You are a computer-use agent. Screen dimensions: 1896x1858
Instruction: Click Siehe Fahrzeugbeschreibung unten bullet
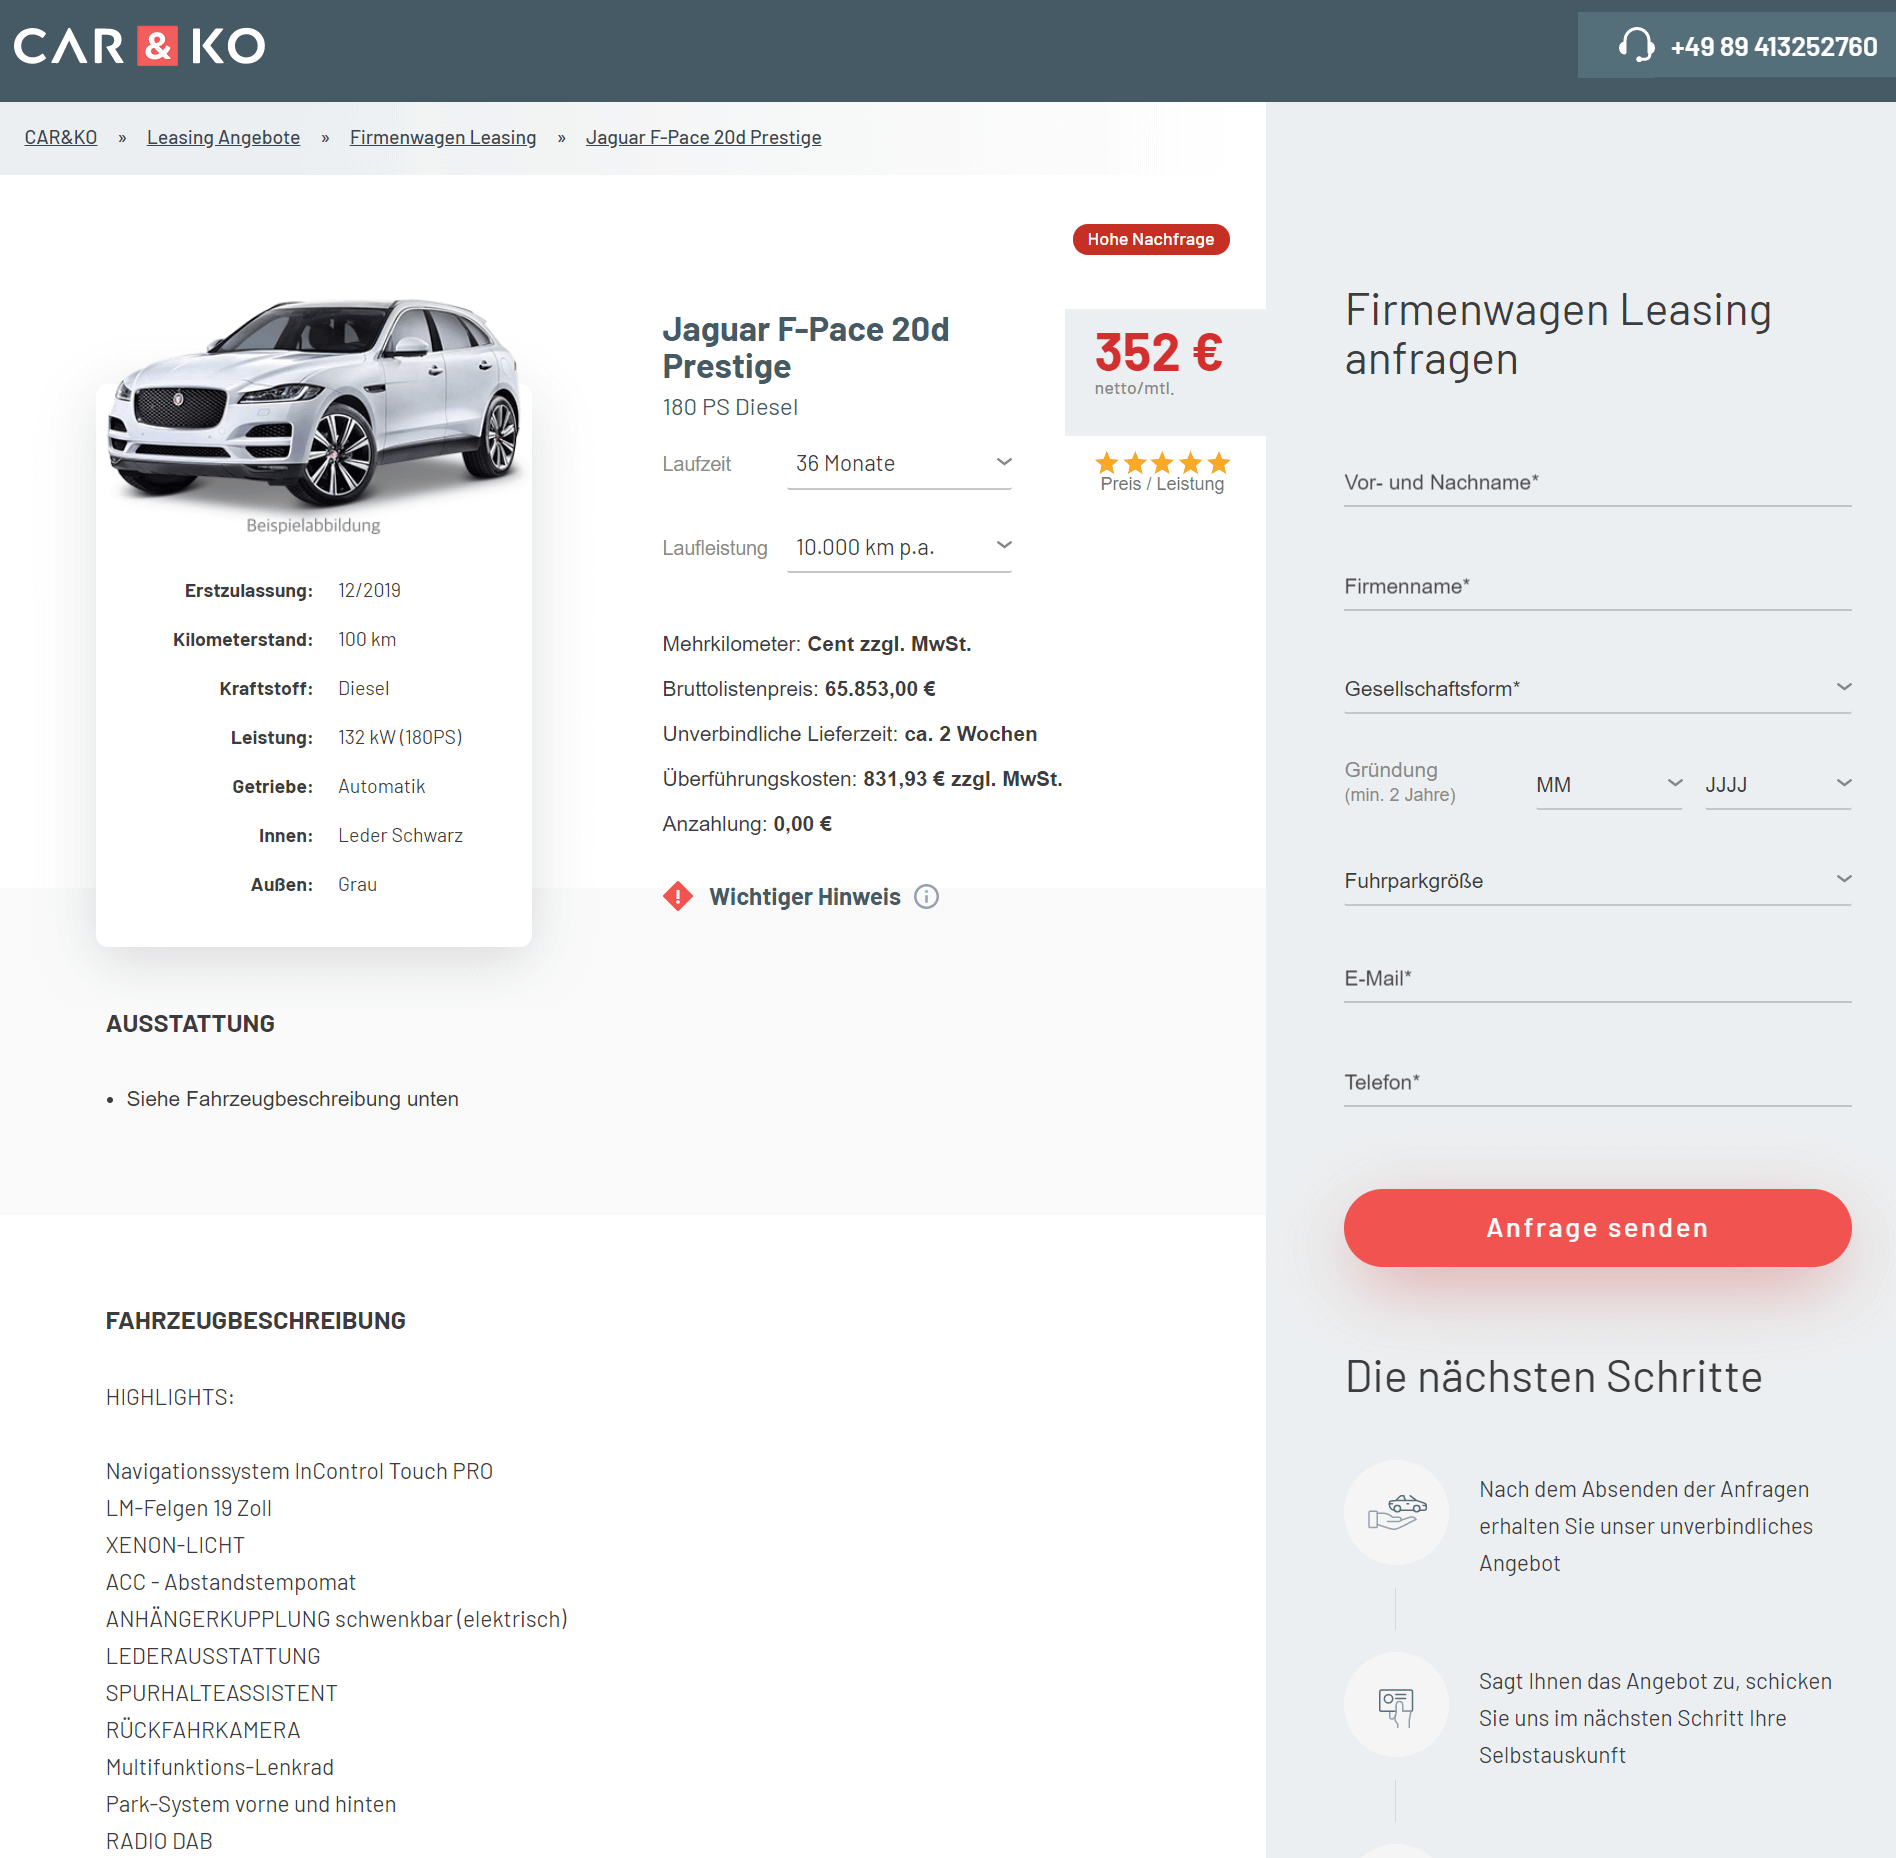click(292, 1099)
